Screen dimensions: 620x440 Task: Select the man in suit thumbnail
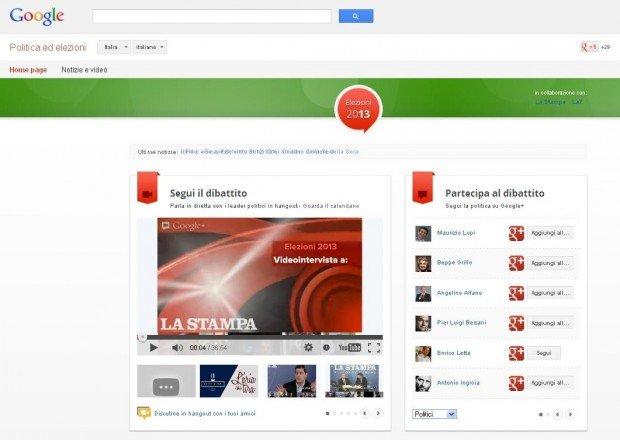[292, 381]
